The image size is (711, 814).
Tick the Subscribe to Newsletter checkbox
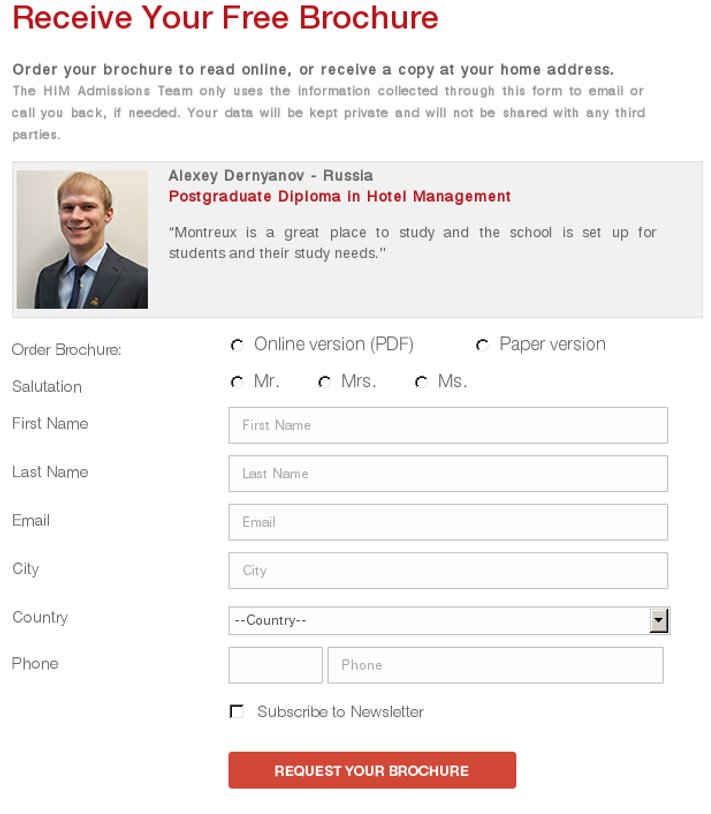(237, 711)
